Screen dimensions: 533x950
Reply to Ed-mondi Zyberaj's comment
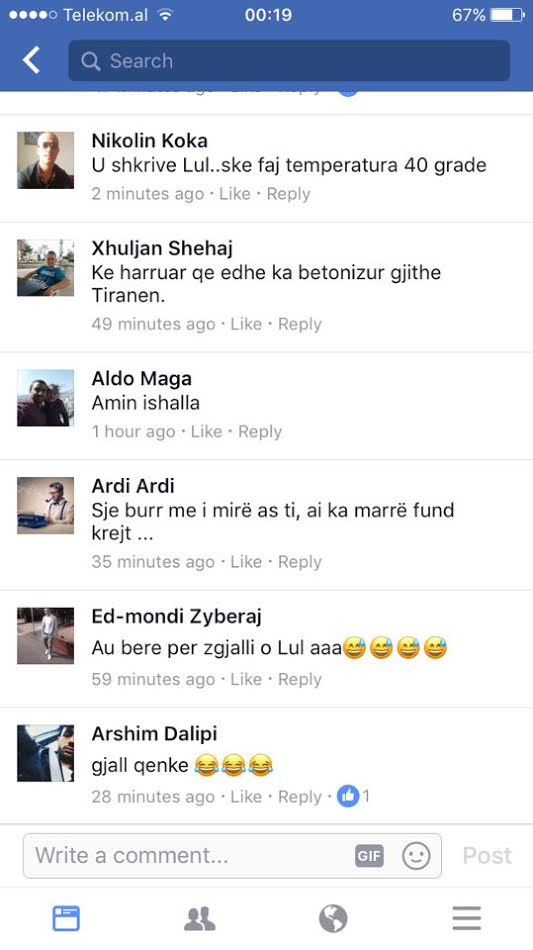[x=299, y=679]
